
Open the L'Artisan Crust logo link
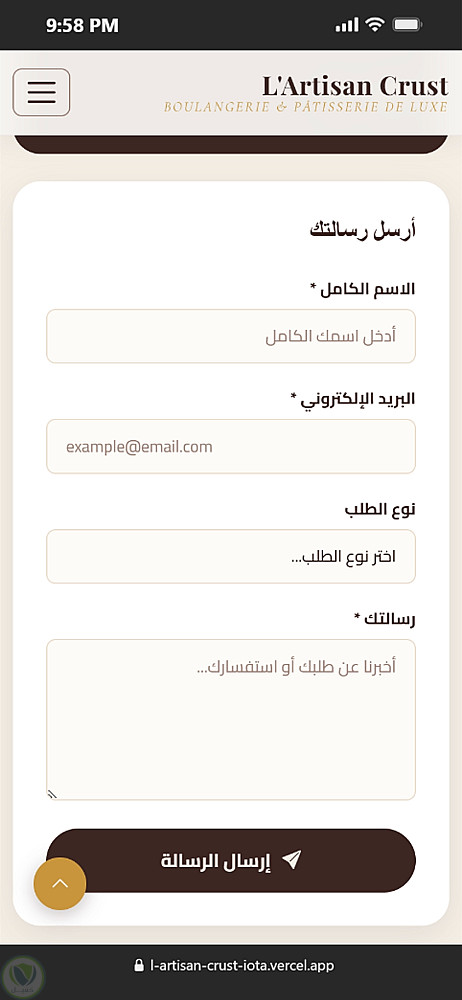click(355, 86)
